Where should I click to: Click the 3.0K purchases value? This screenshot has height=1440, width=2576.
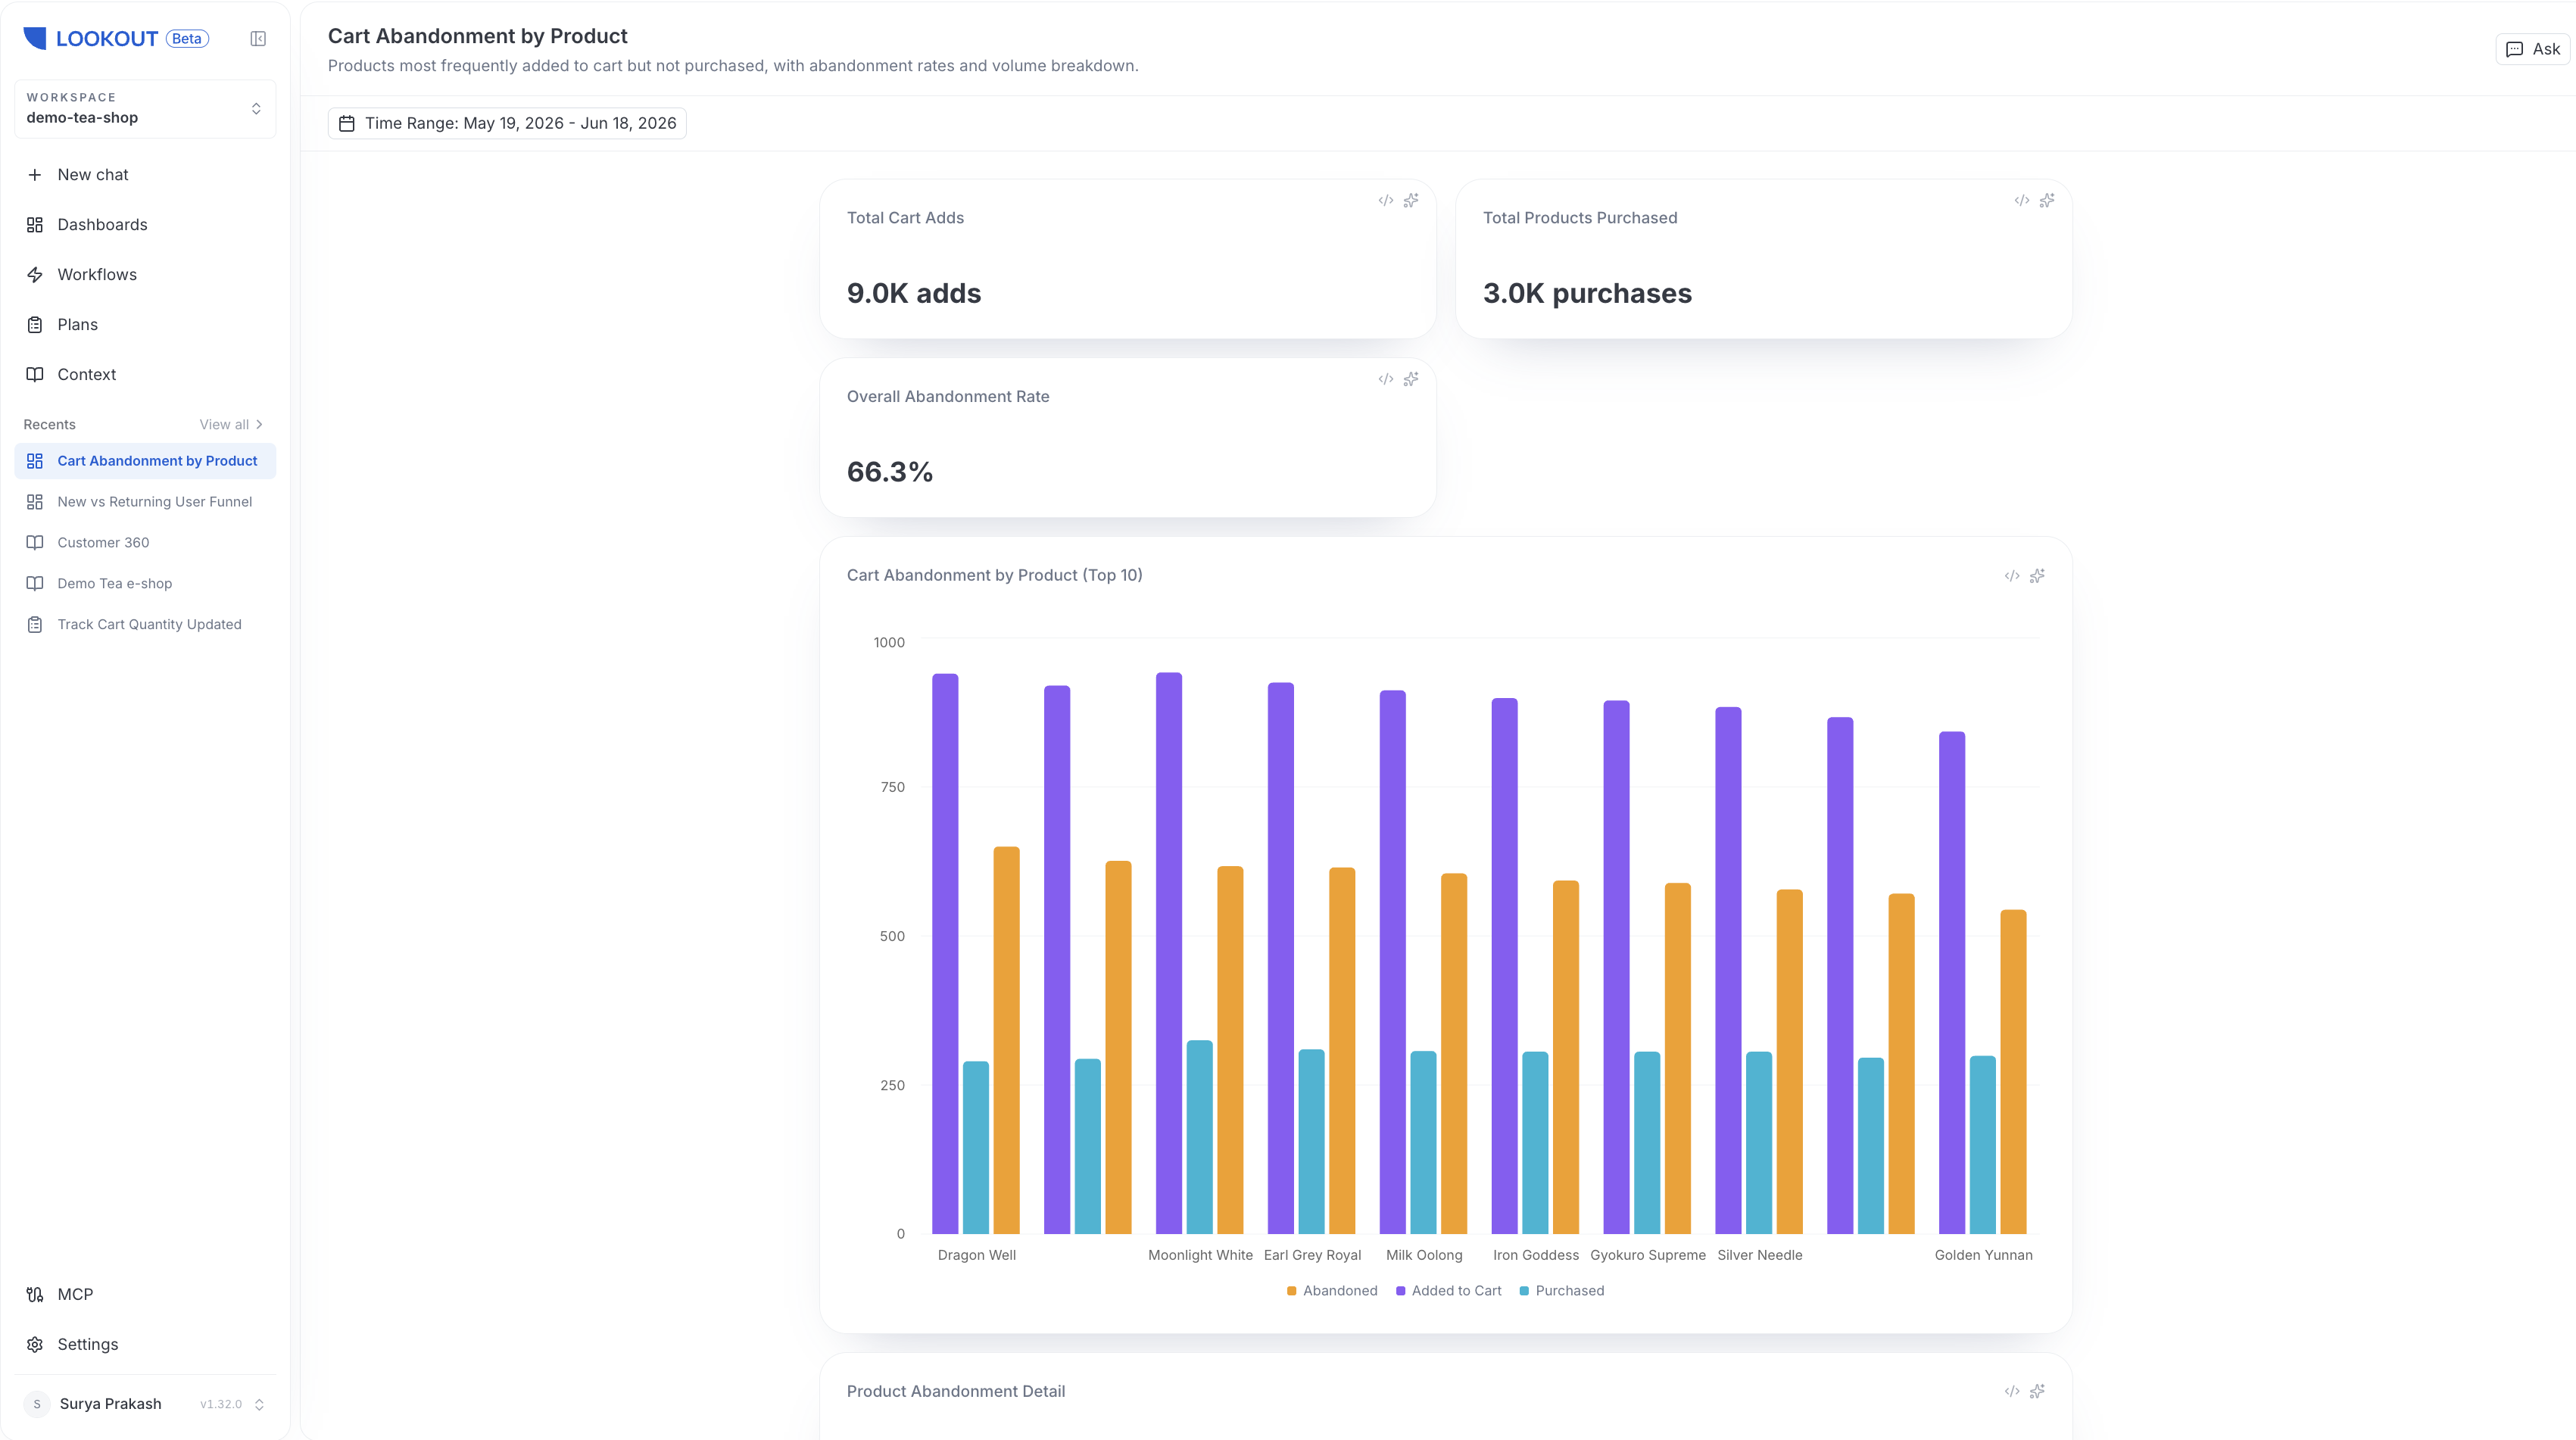click(1587, 294)
